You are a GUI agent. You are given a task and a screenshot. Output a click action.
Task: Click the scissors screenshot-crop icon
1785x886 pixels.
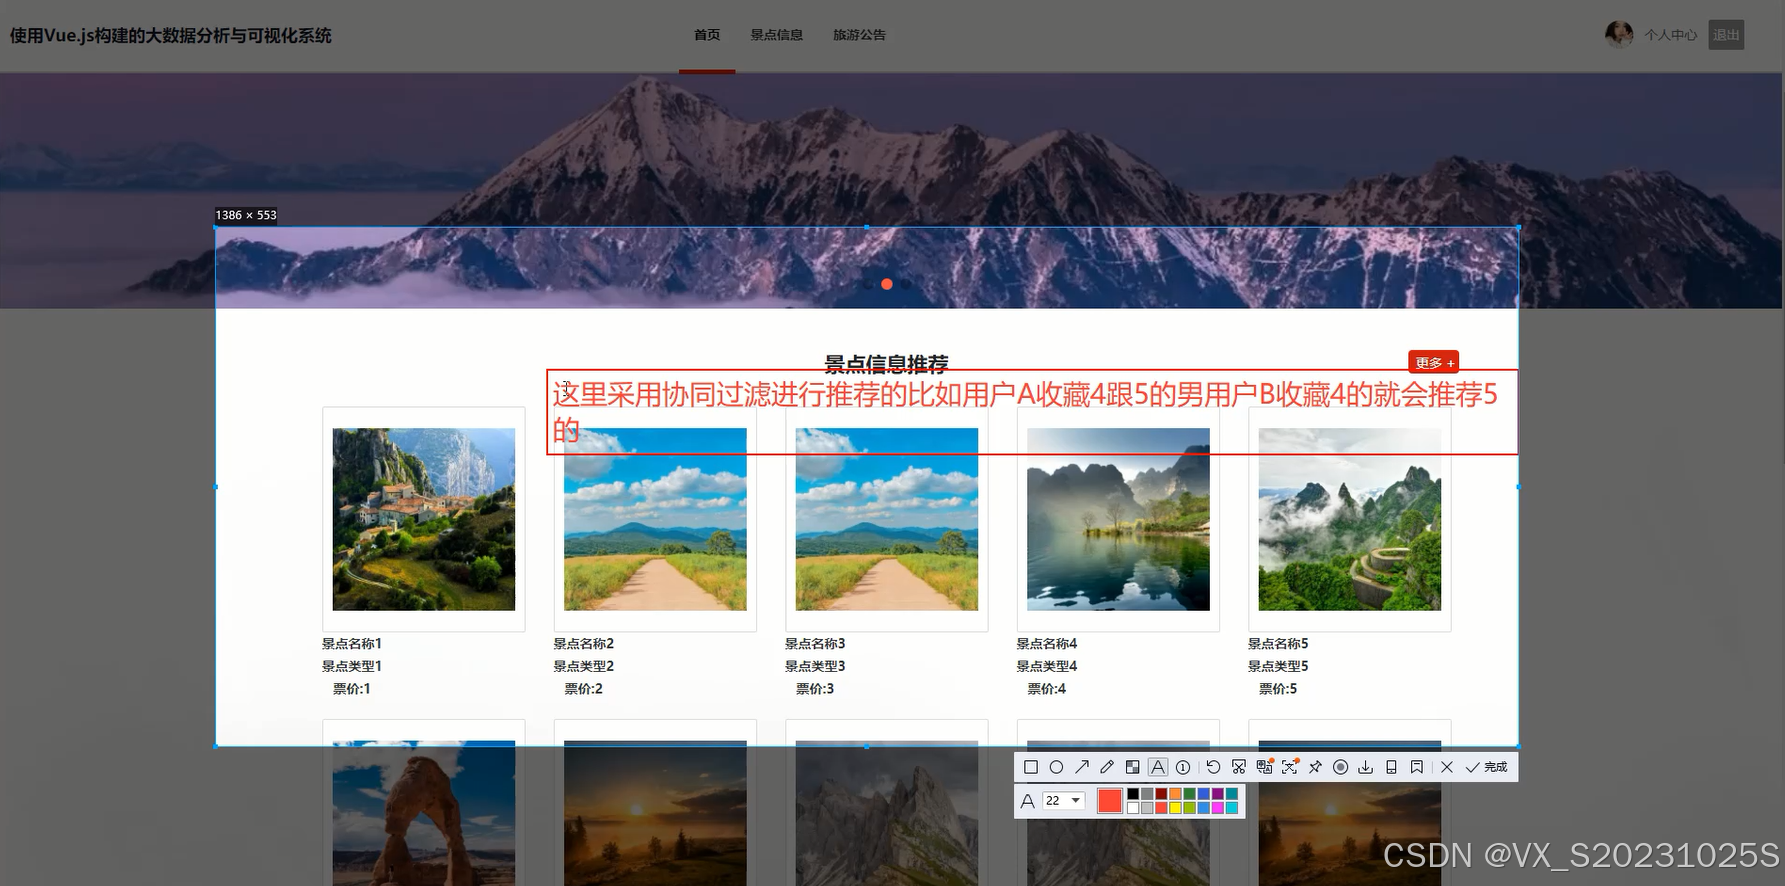pos(1239,767)
